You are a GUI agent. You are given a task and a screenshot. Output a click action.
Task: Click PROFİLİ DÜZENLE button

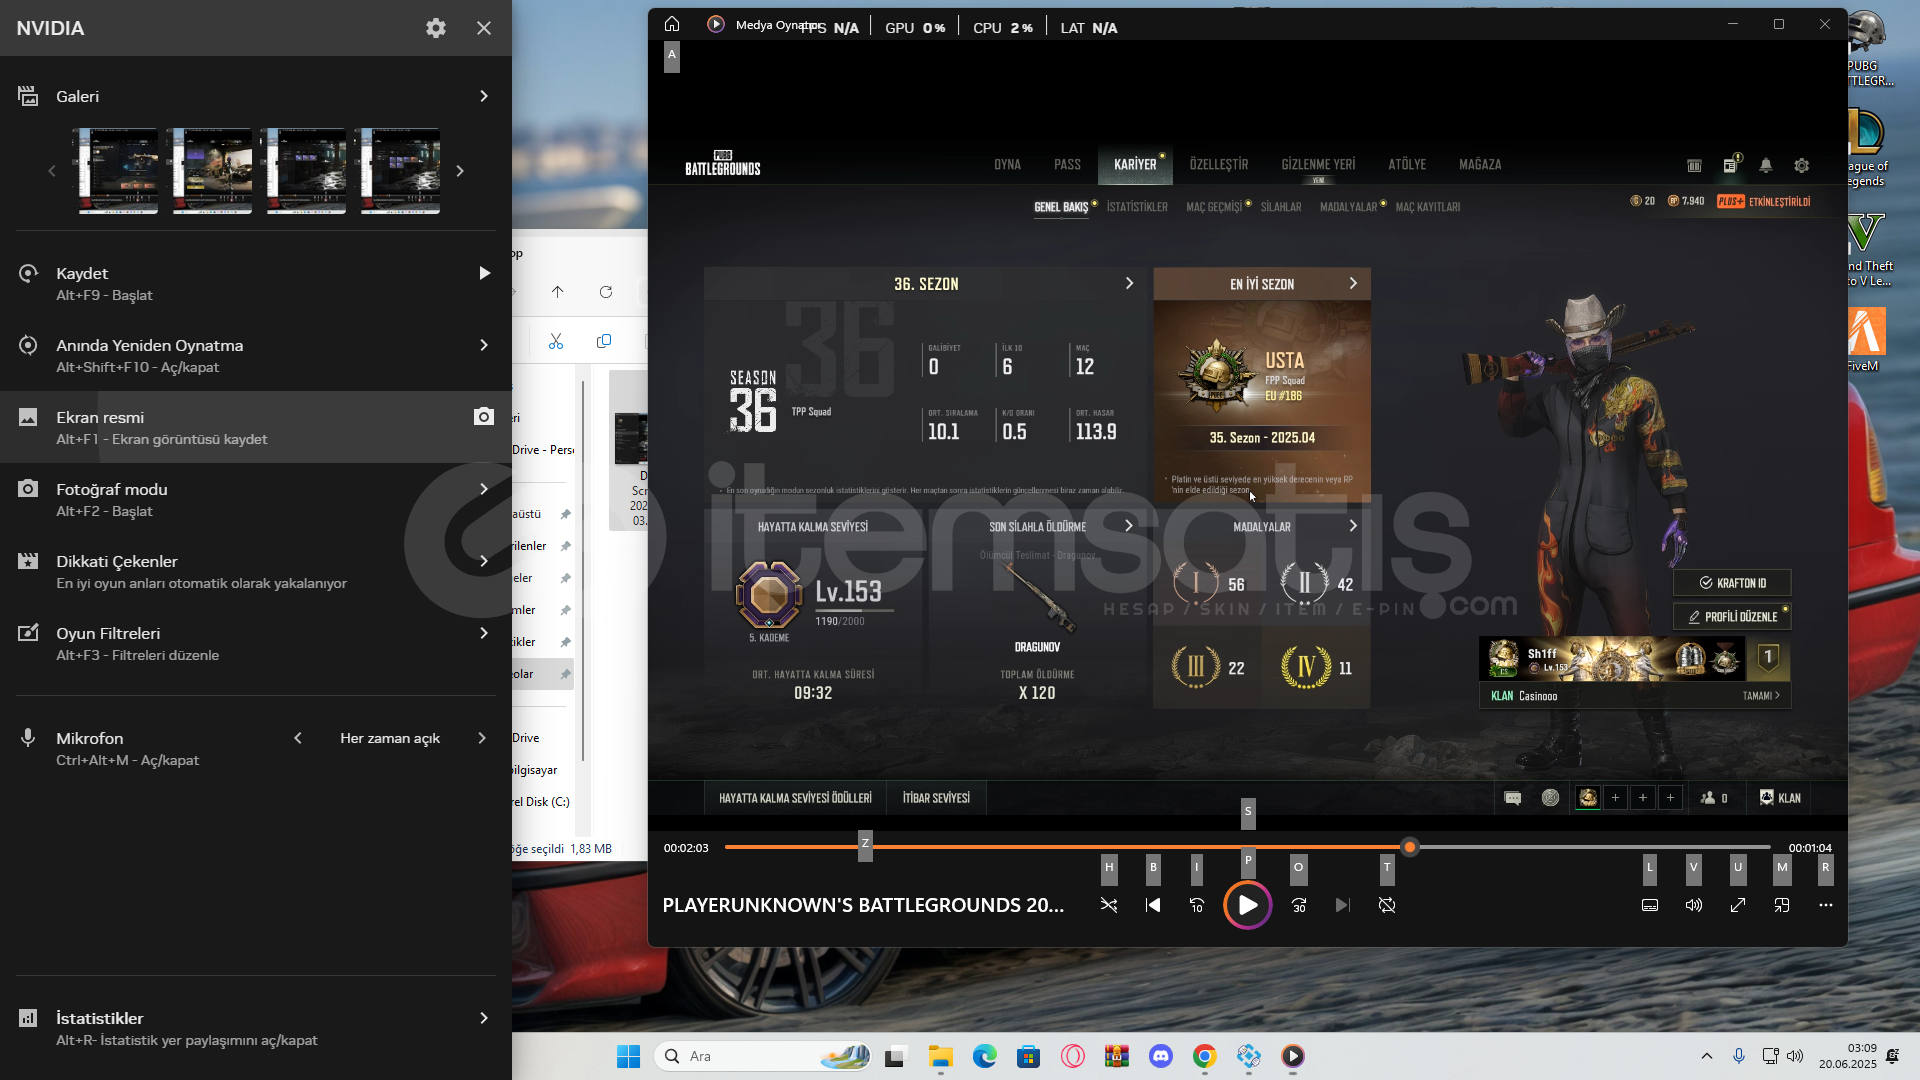click(x=1732, y=617)
